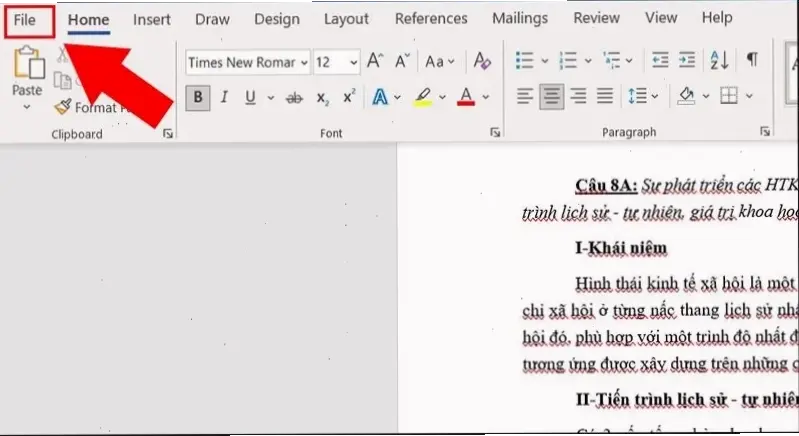Click the 'Câu 8A:' heading text

click(x=606, y=186)
